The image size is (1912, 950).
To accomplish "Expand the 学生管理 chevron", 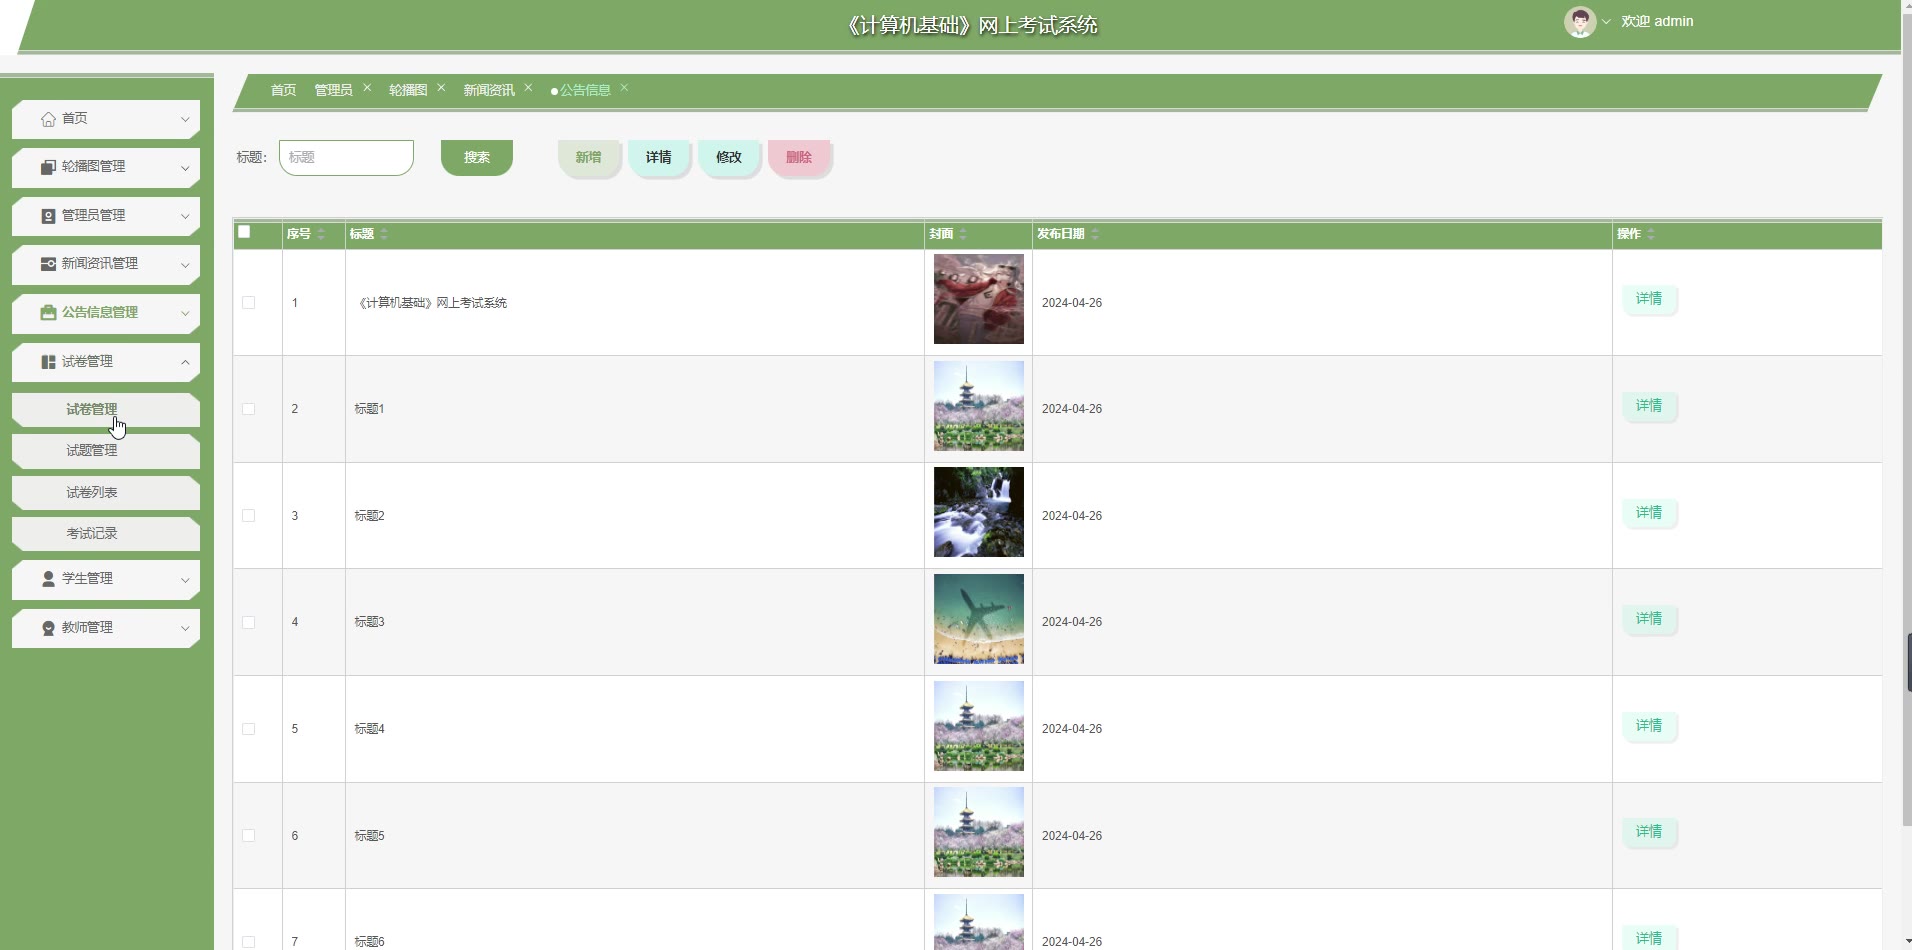I will (x=185, y=580).
